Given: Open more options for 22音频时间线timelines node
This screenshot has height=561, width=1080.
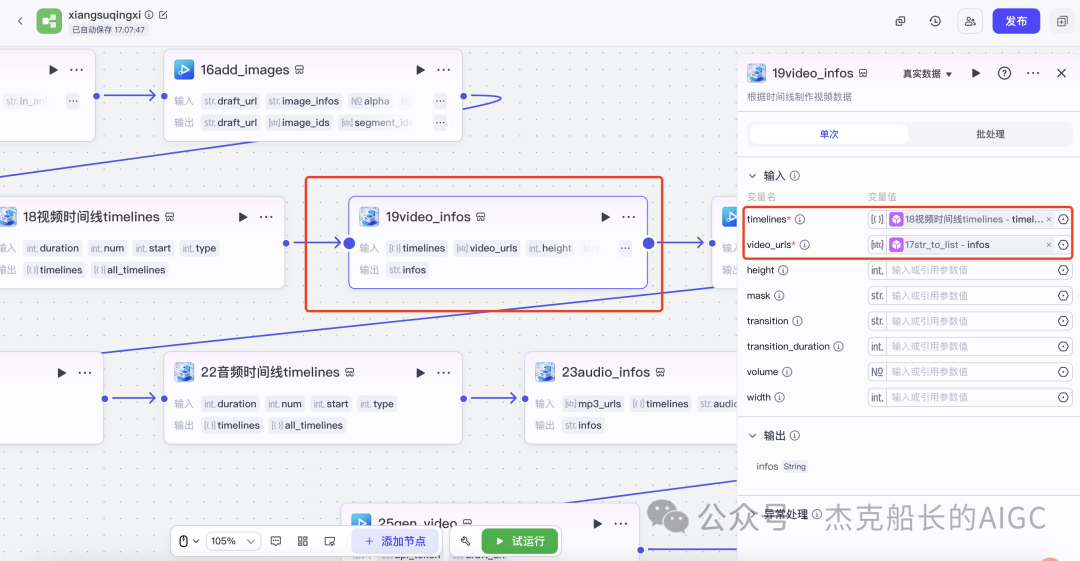Looking at the screenshot, I should click(x=444, y=373).
